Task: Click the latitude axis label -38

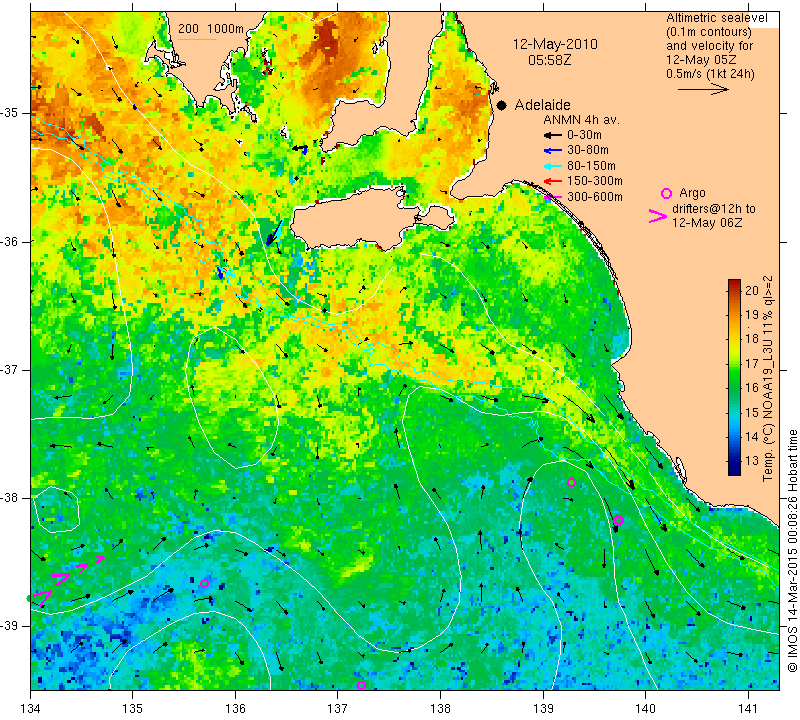Action: tap(9, 498)
